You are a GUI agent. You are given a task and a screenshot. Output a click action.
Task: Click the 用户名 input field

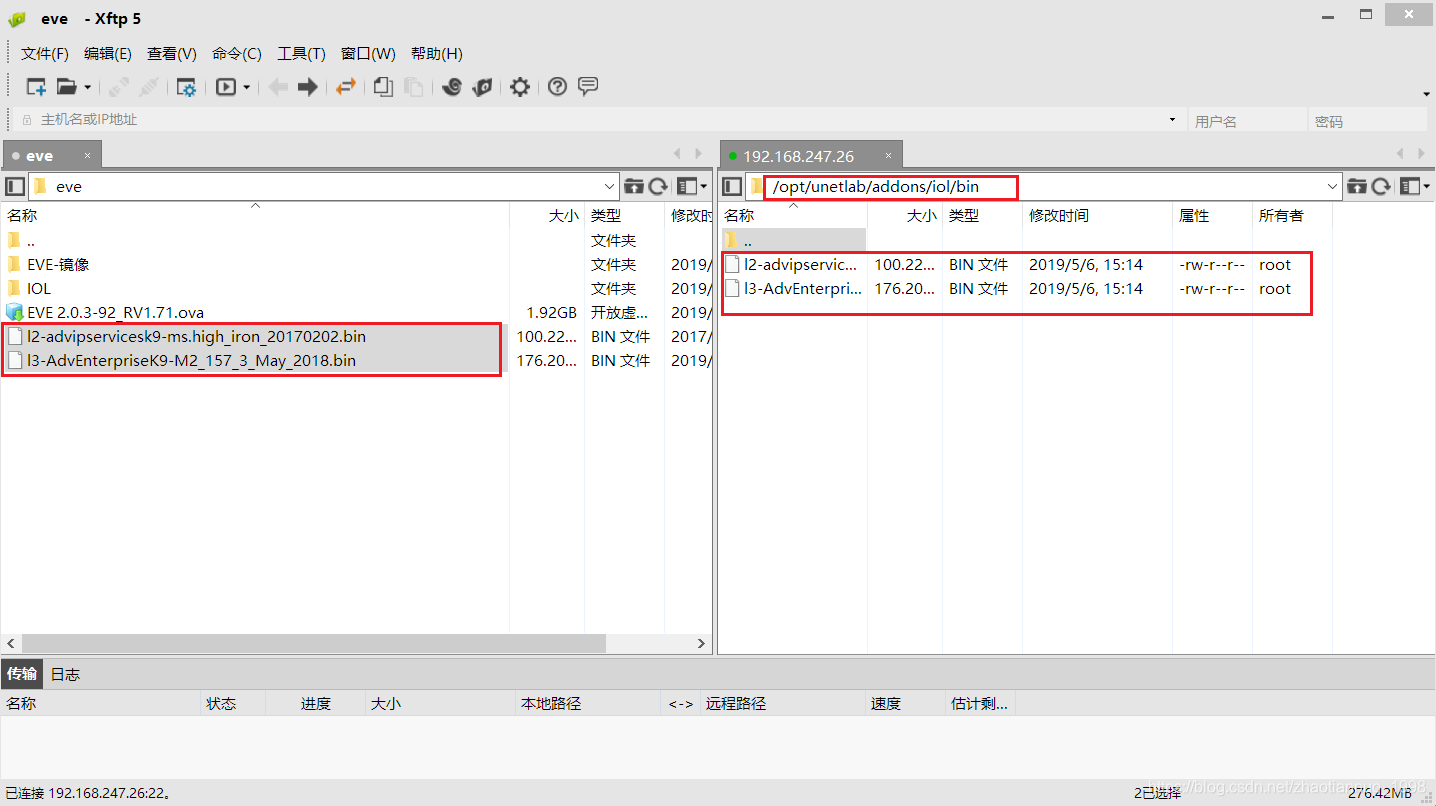(x=1248, y=121)
